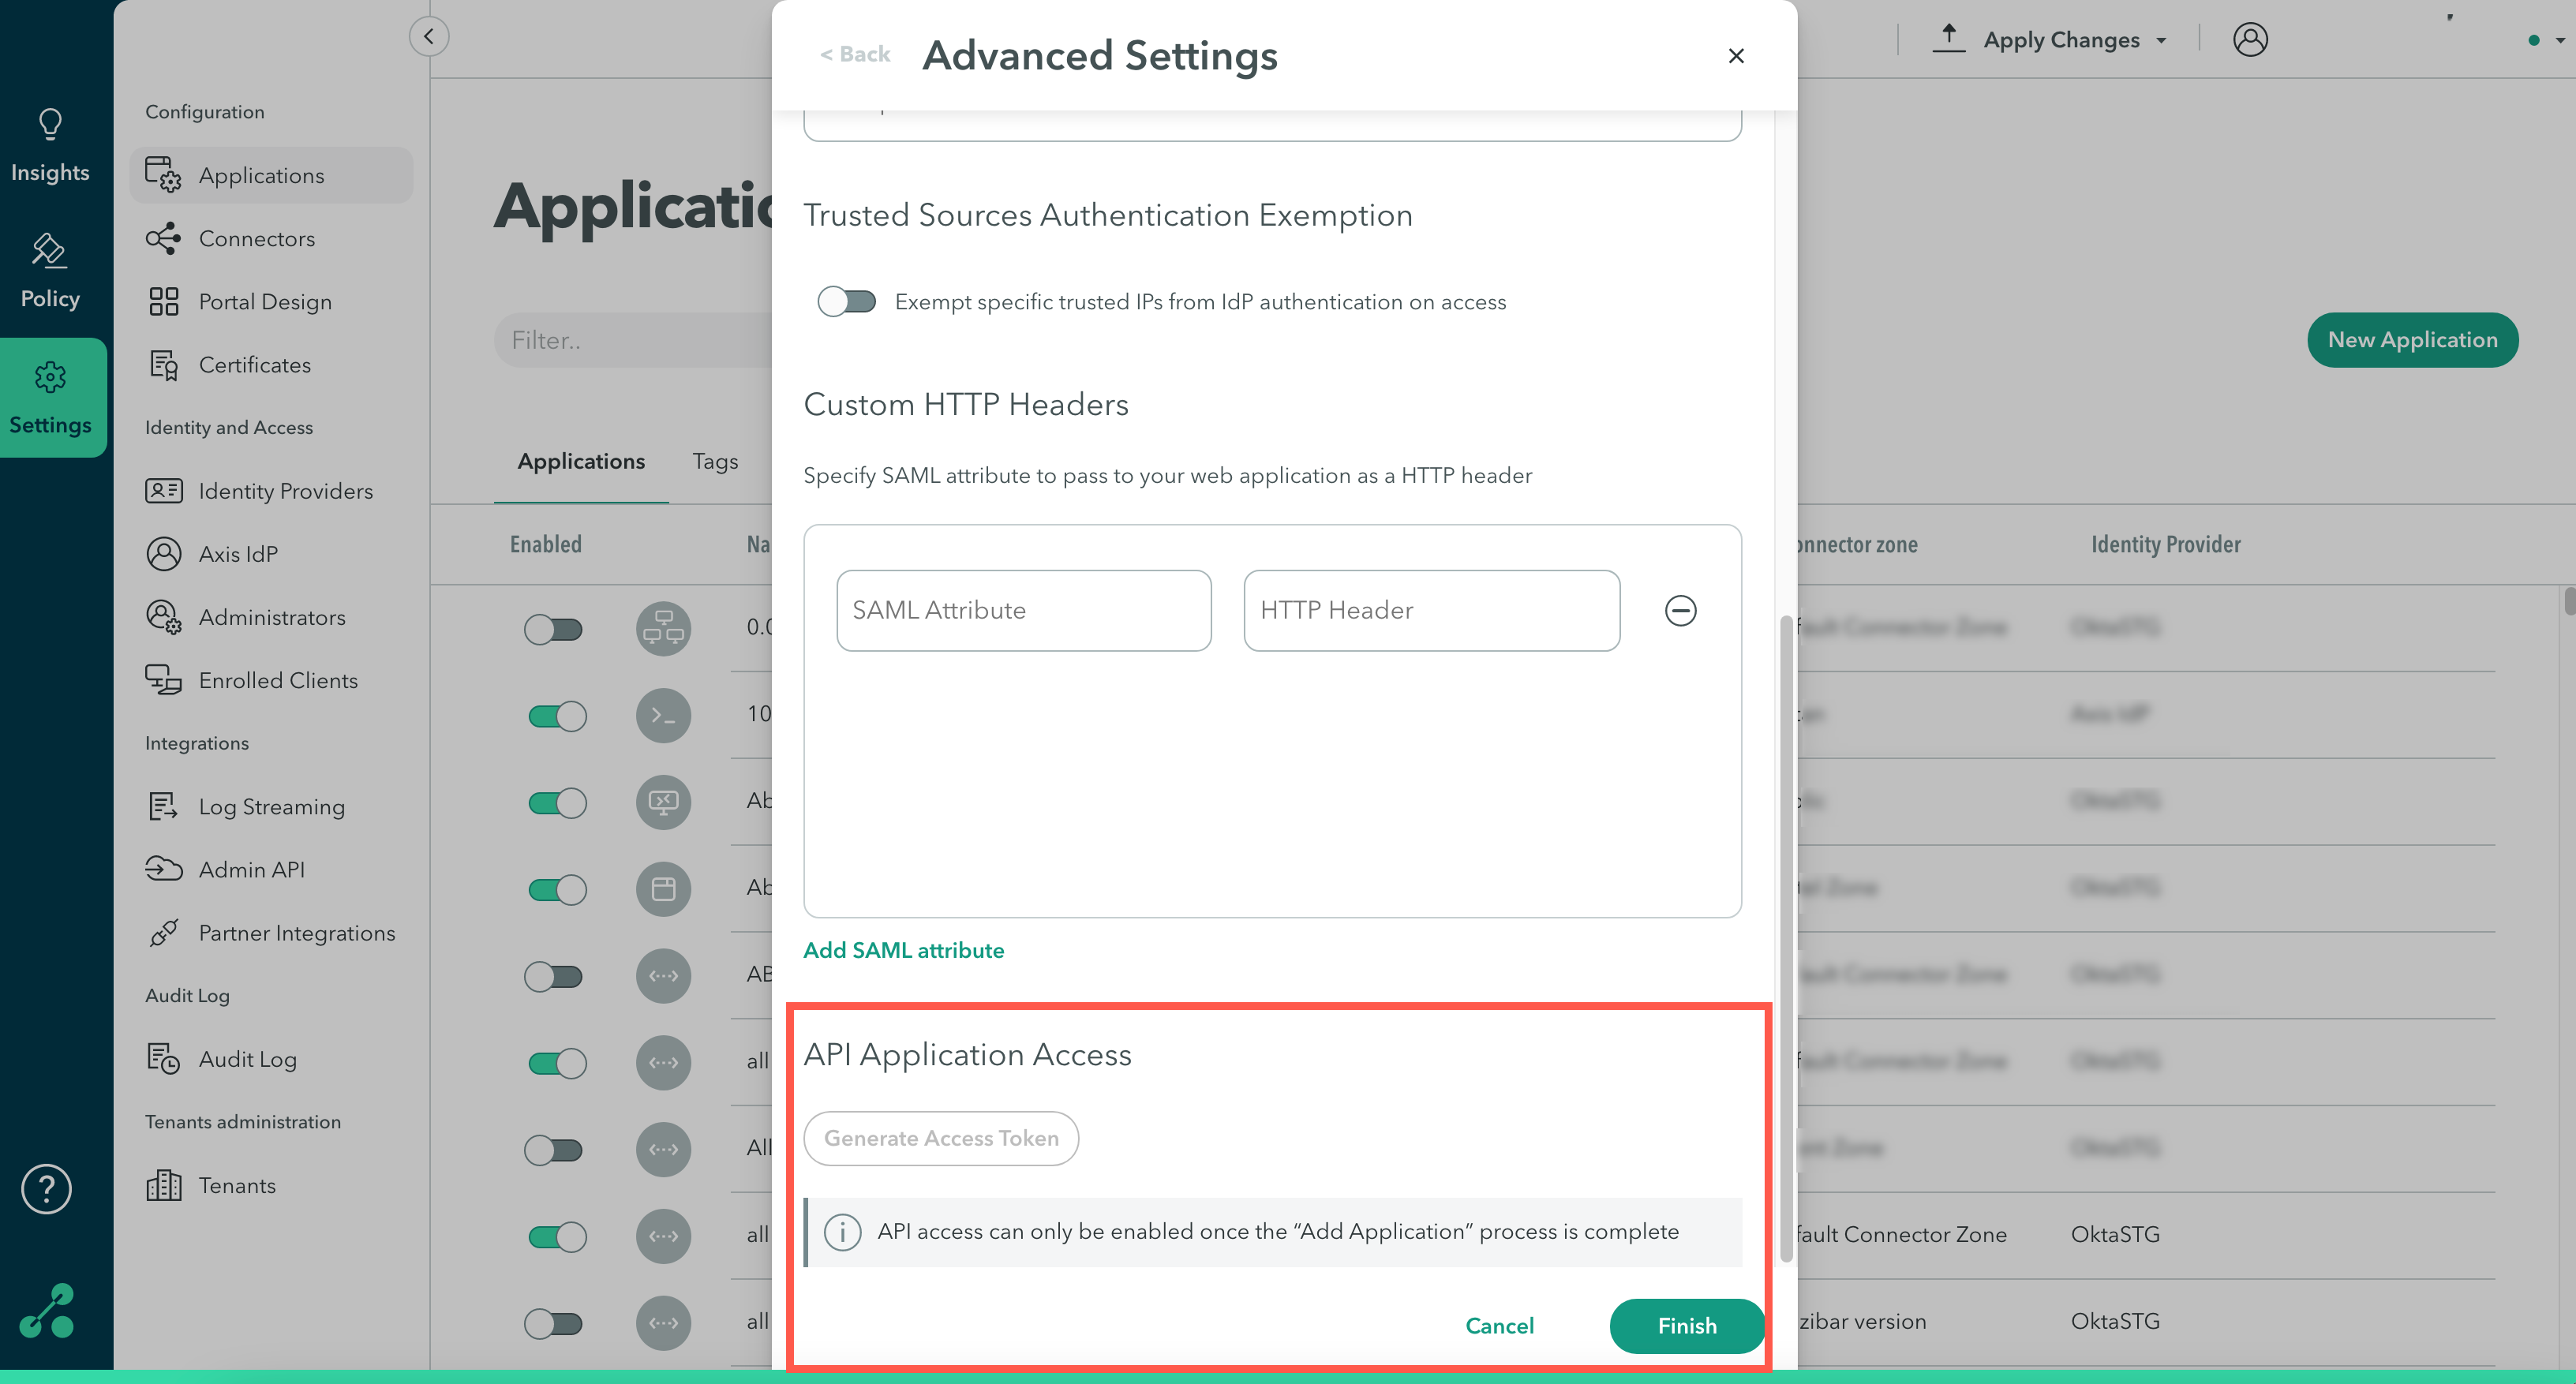
Task: Click the Administrators icon
Action: pyautogui.click(x=164, y=617)
